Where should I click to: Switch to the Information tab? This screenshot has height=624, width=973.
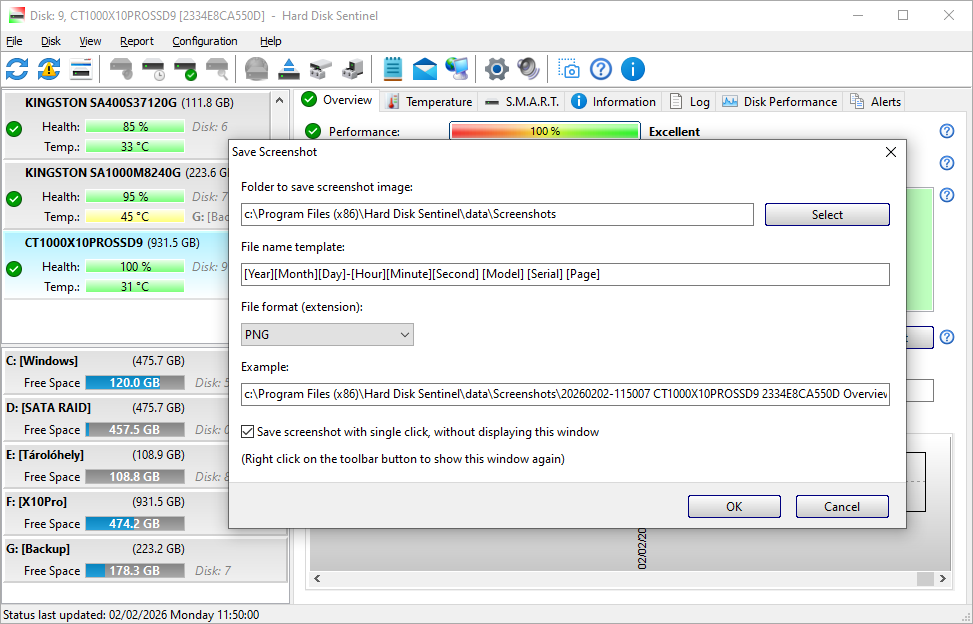(x=614, y=102)
